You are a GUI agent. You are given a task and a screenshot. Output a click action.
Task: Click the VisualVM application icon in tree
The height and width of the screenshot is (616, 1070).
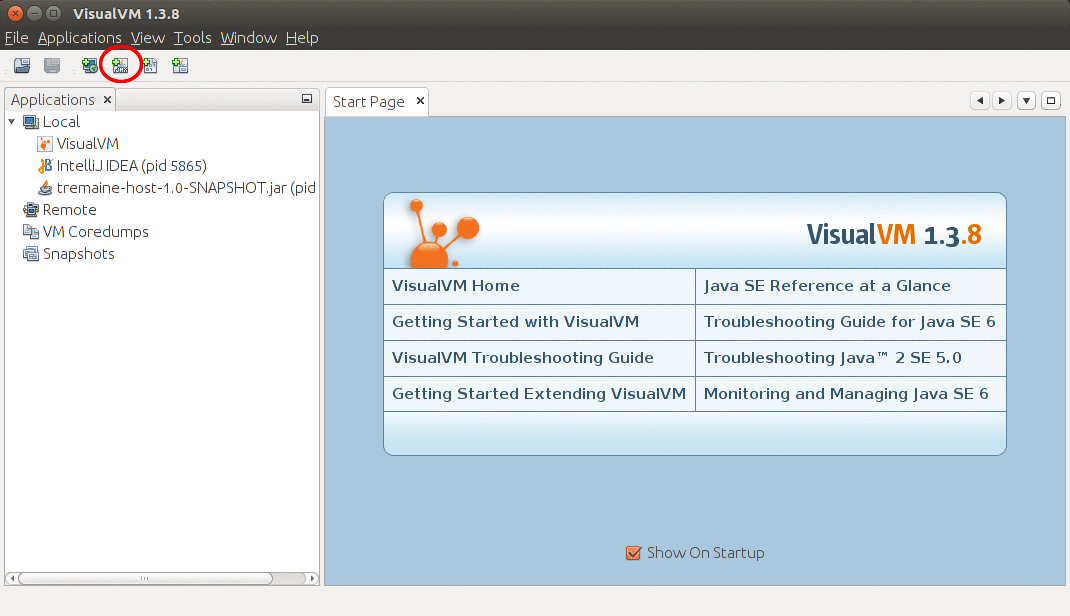tap(45, 144)
